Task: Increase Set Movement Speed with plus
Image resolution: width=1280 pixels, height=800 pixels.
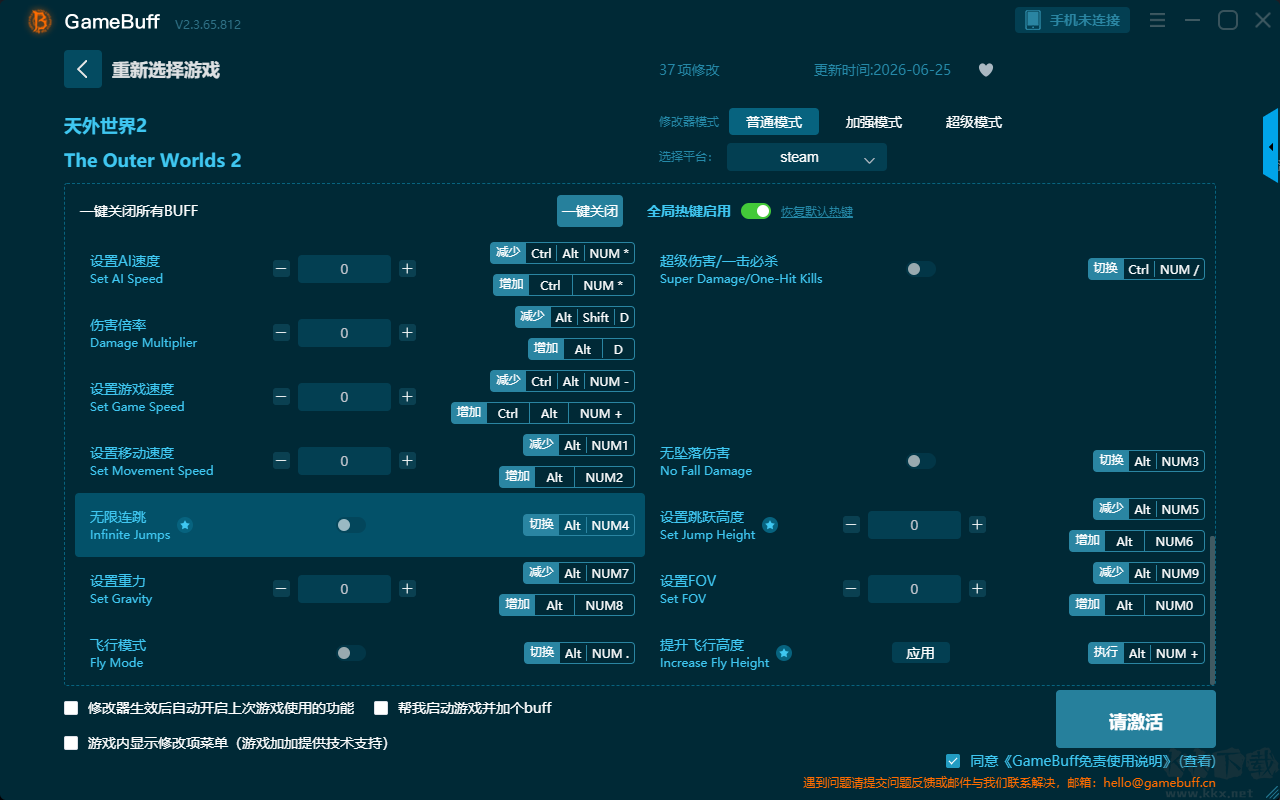Action: click(407, 461)
